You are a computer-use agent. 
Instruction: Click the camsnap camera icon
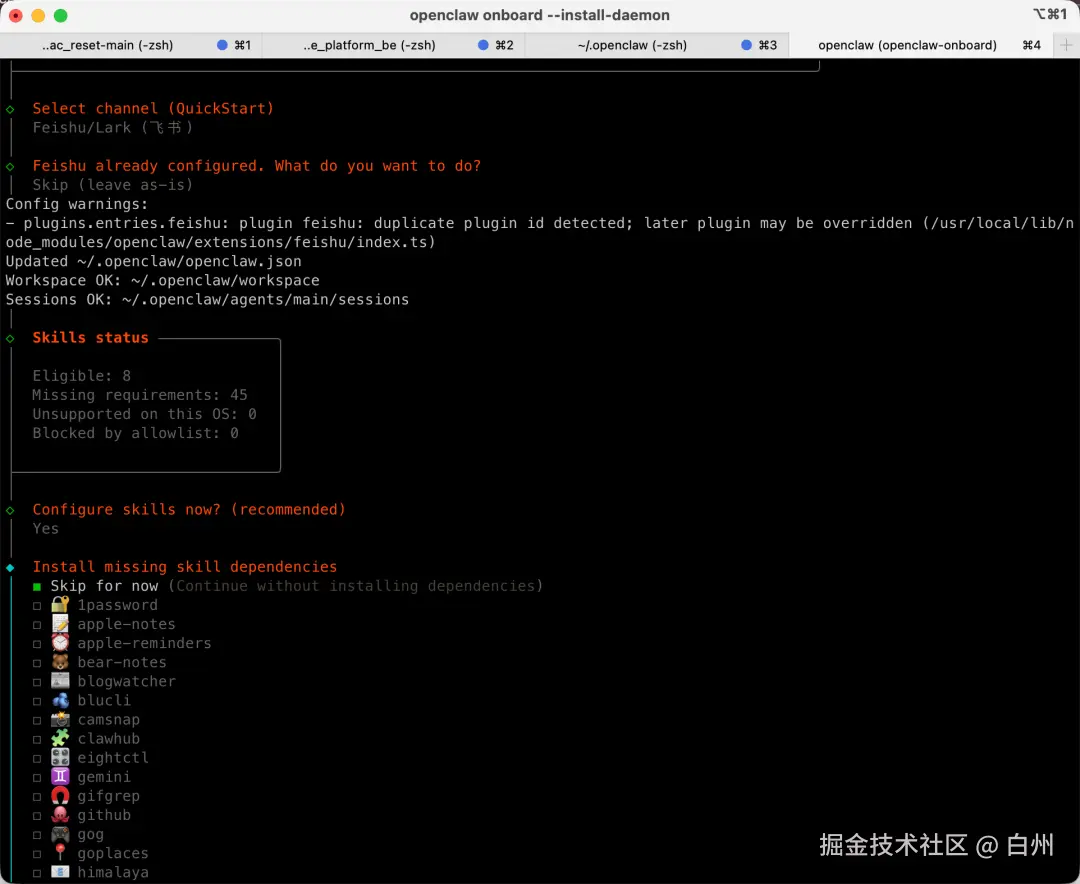coord(60,719)
